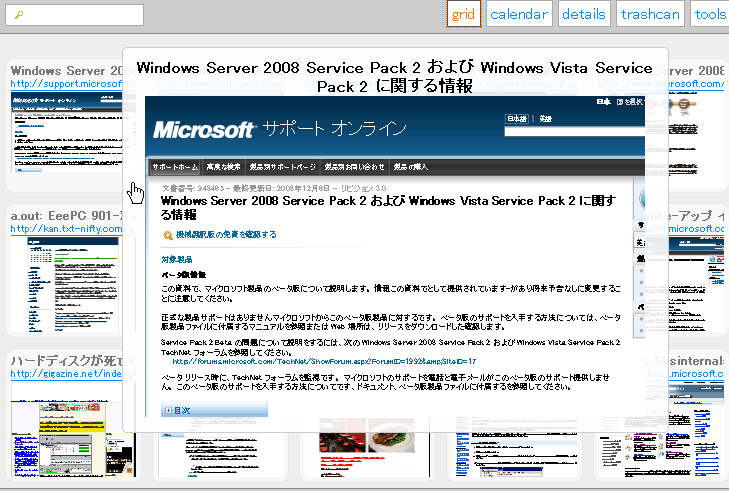
Task: Select the ハードディスク card title
Action: coord(66,361)
